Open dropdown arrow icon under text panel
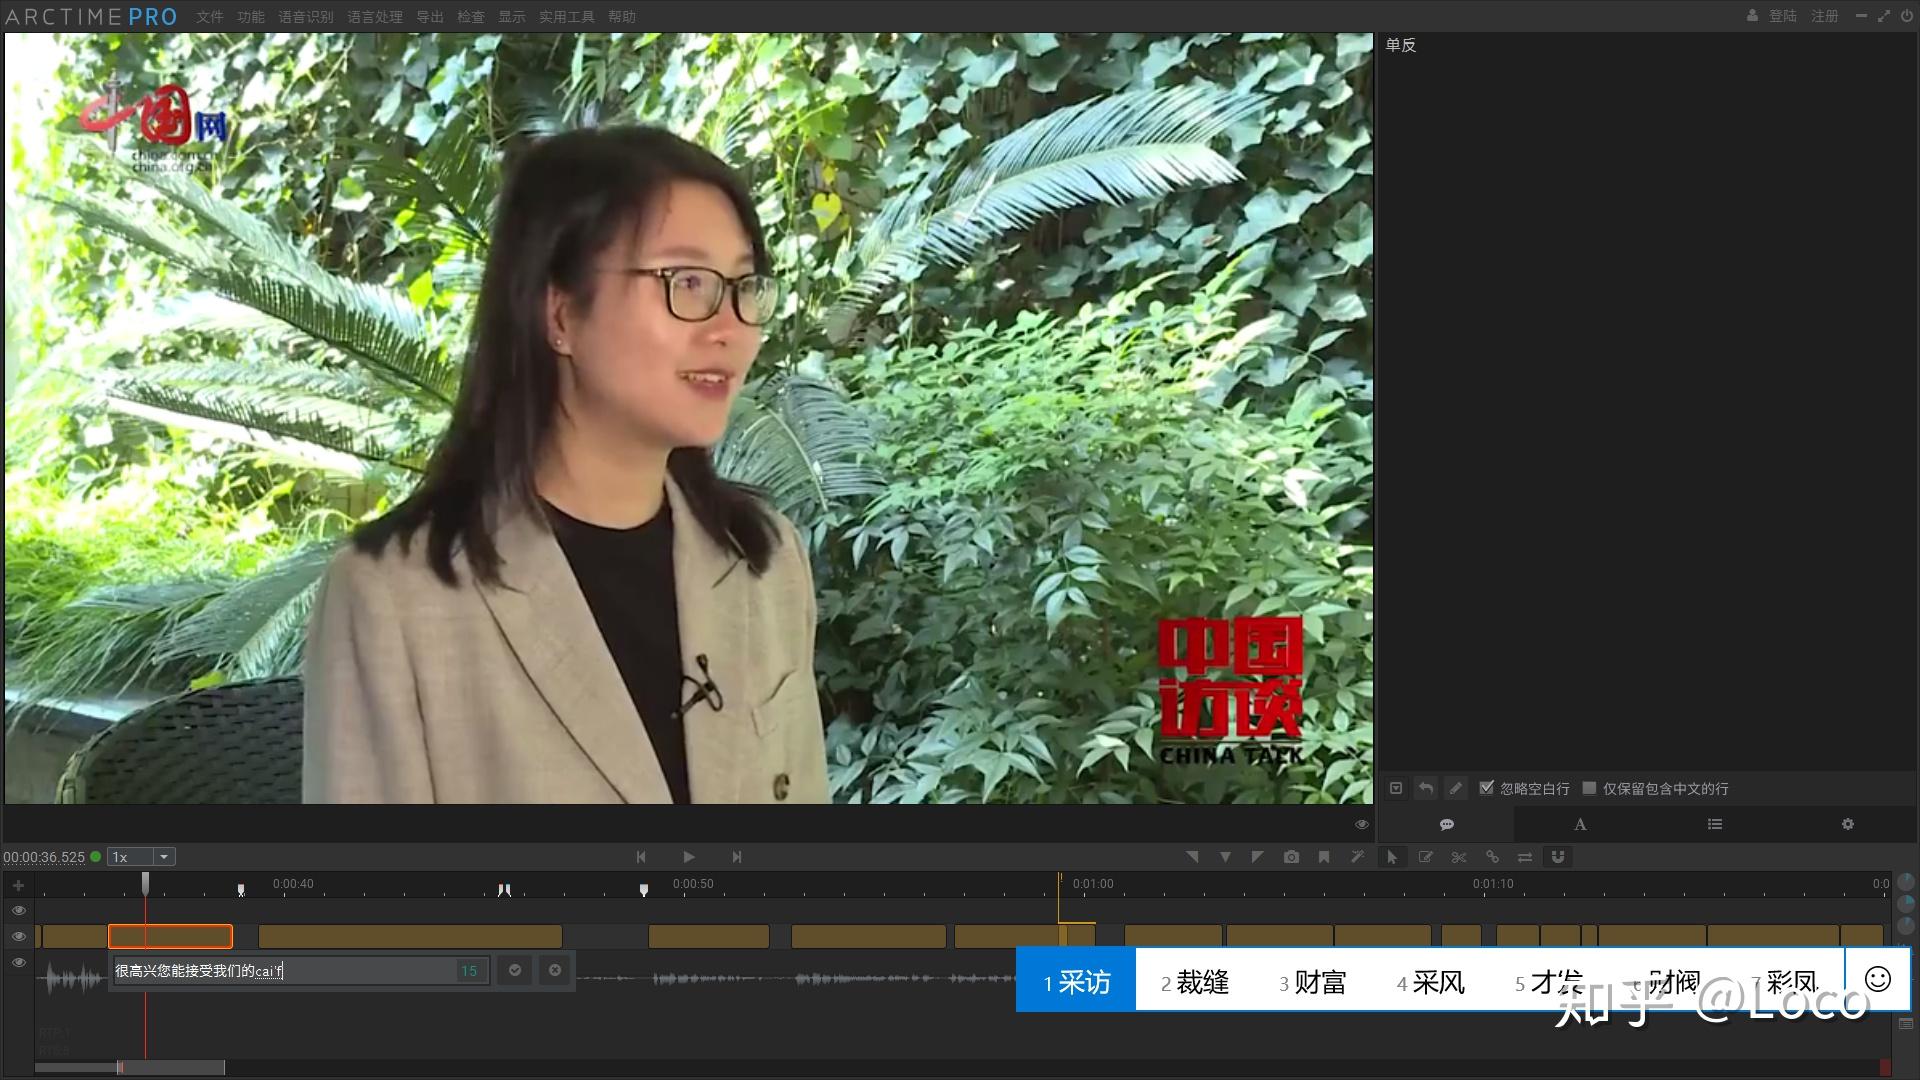The width and height of the screenshot is (1920, 1080). coord(1396,788)
